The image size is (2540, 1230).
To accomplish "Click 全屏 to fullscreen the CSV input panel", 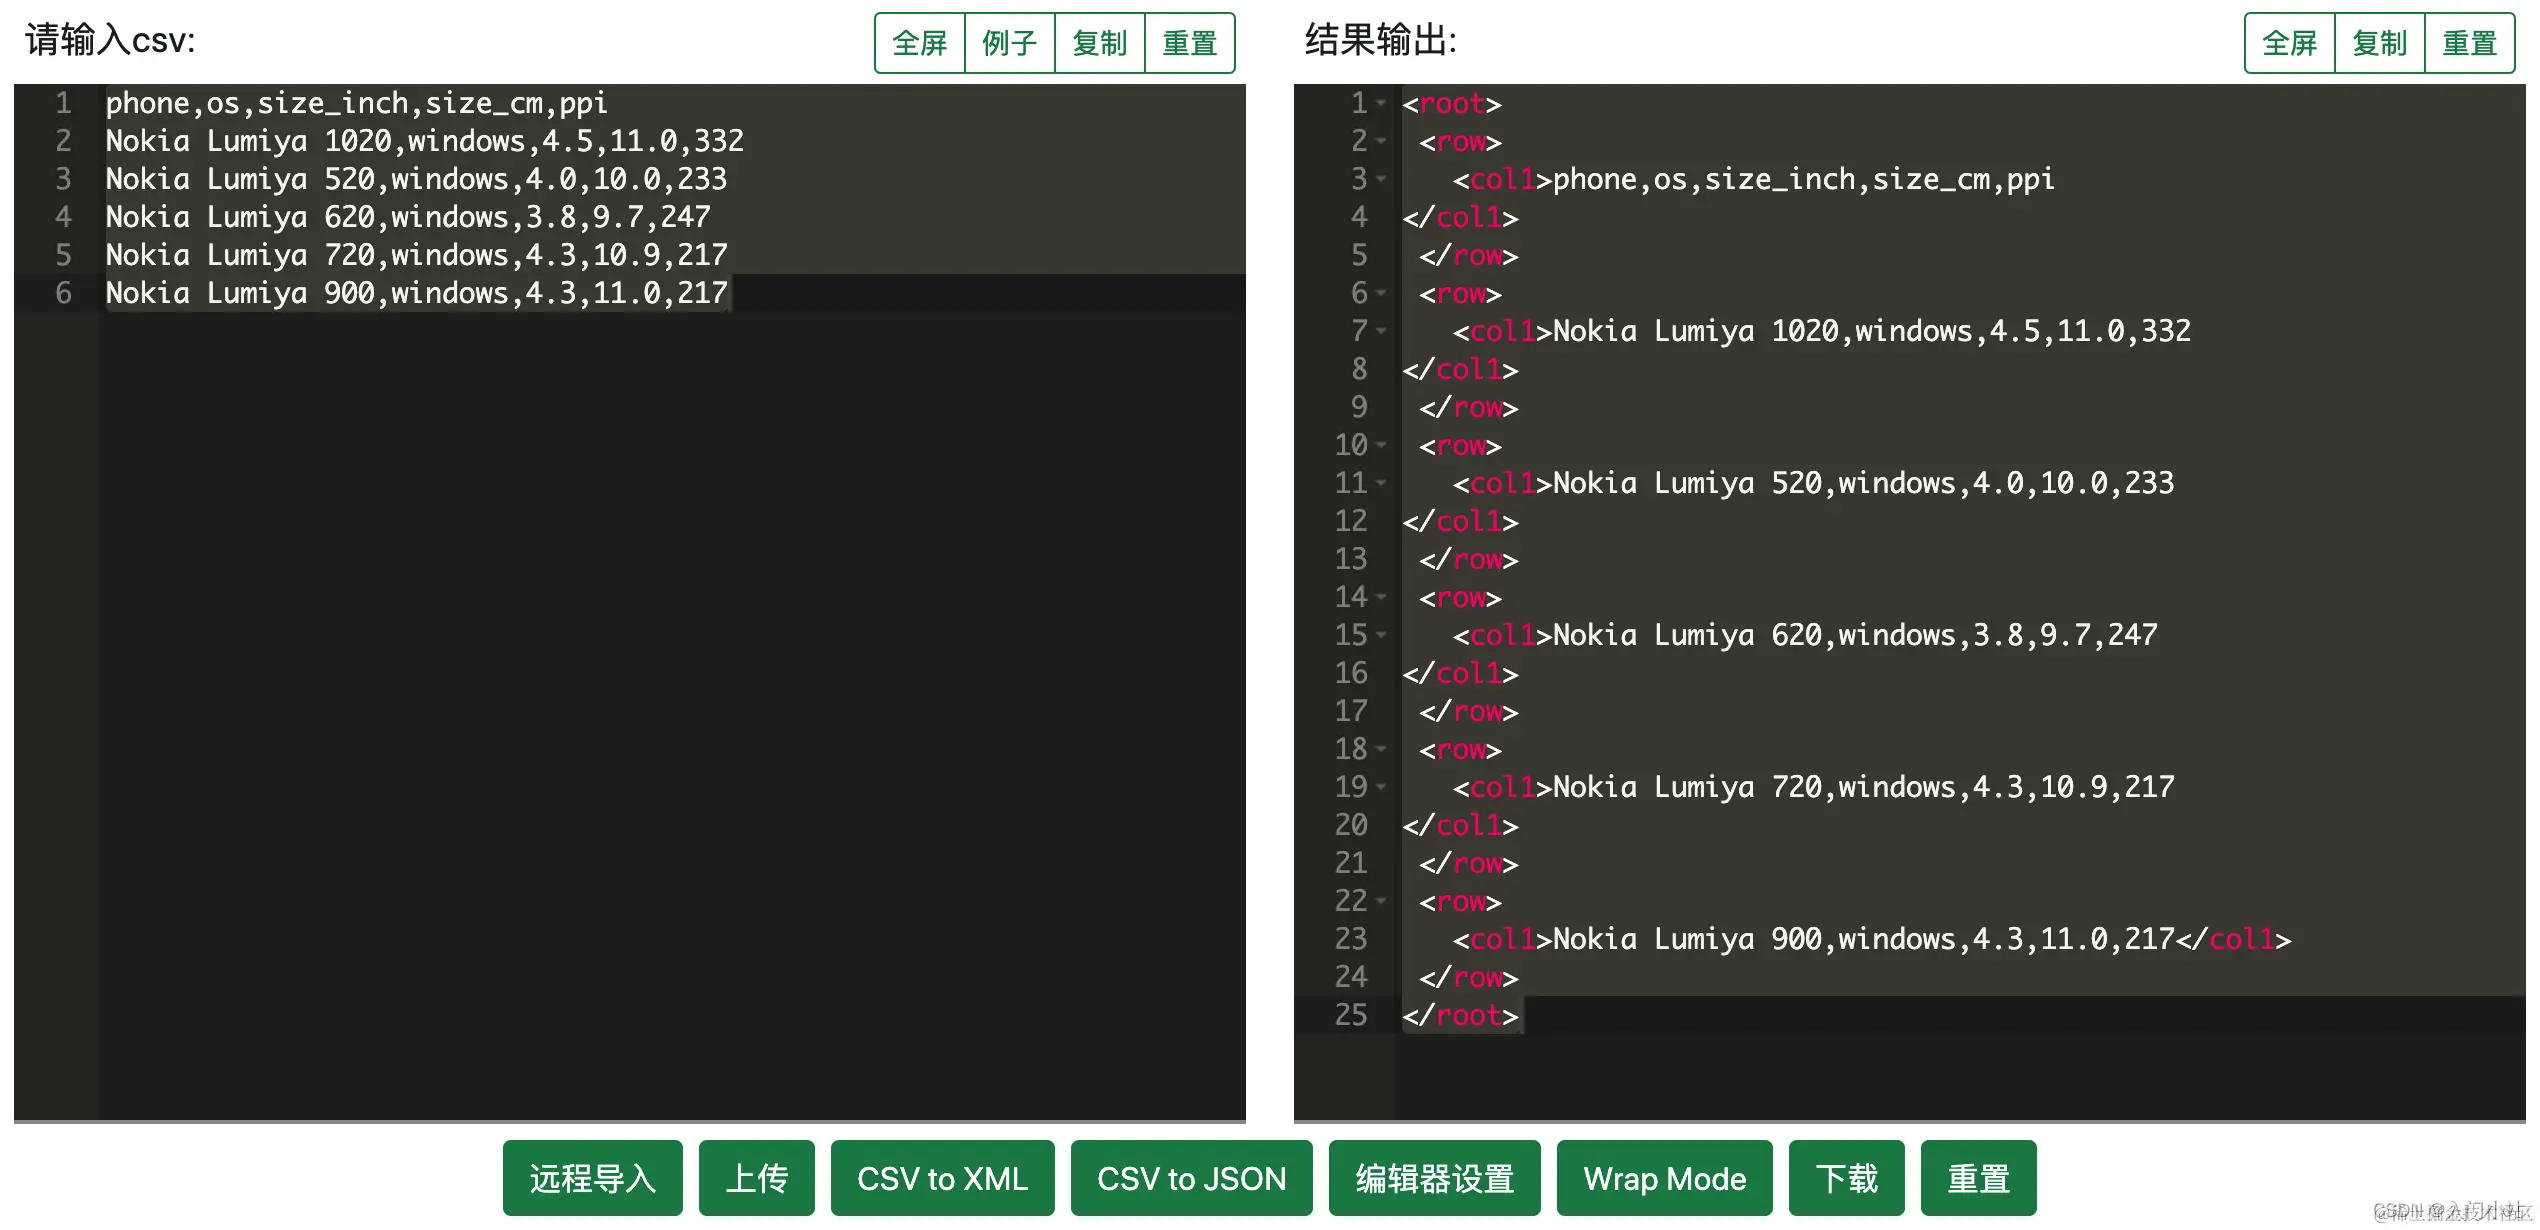I will tap(918, 42).
